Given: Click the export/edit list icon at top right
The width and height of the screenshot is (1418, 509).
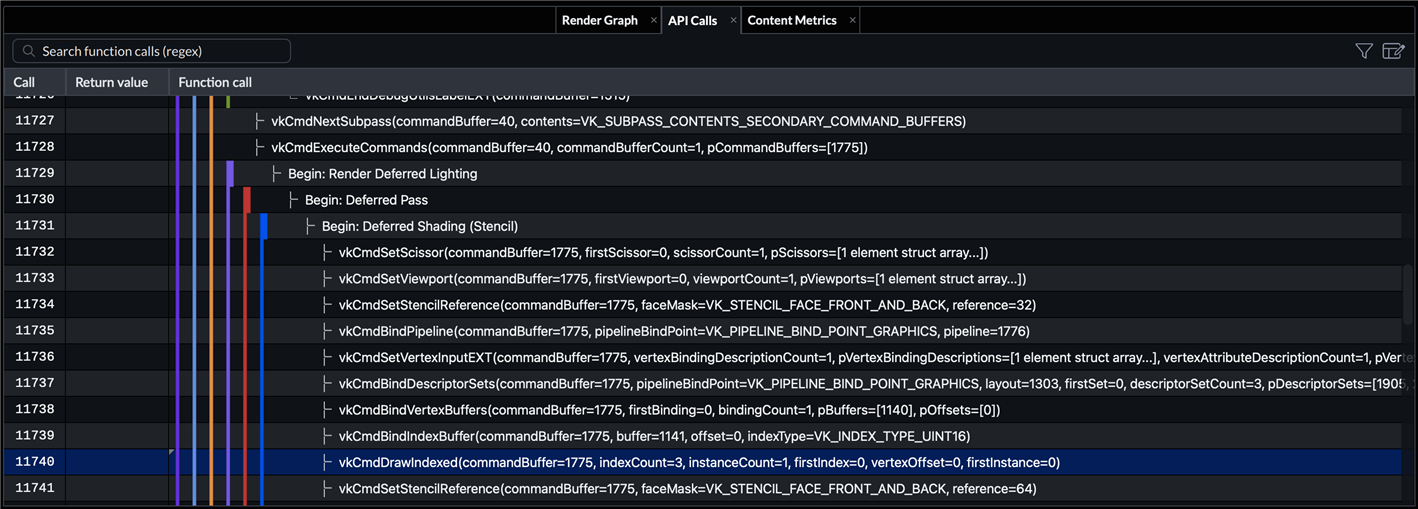Looking at the screenshot, I should 1393,51.
